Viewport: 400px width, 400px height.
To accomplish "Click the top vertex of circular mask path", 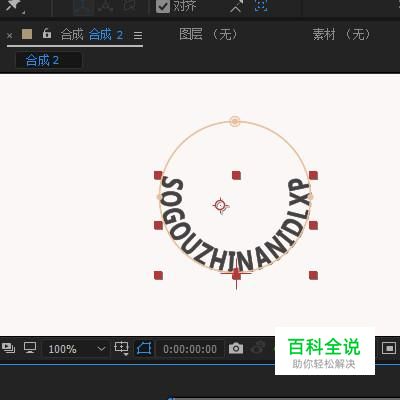I will tap(235, 121).
